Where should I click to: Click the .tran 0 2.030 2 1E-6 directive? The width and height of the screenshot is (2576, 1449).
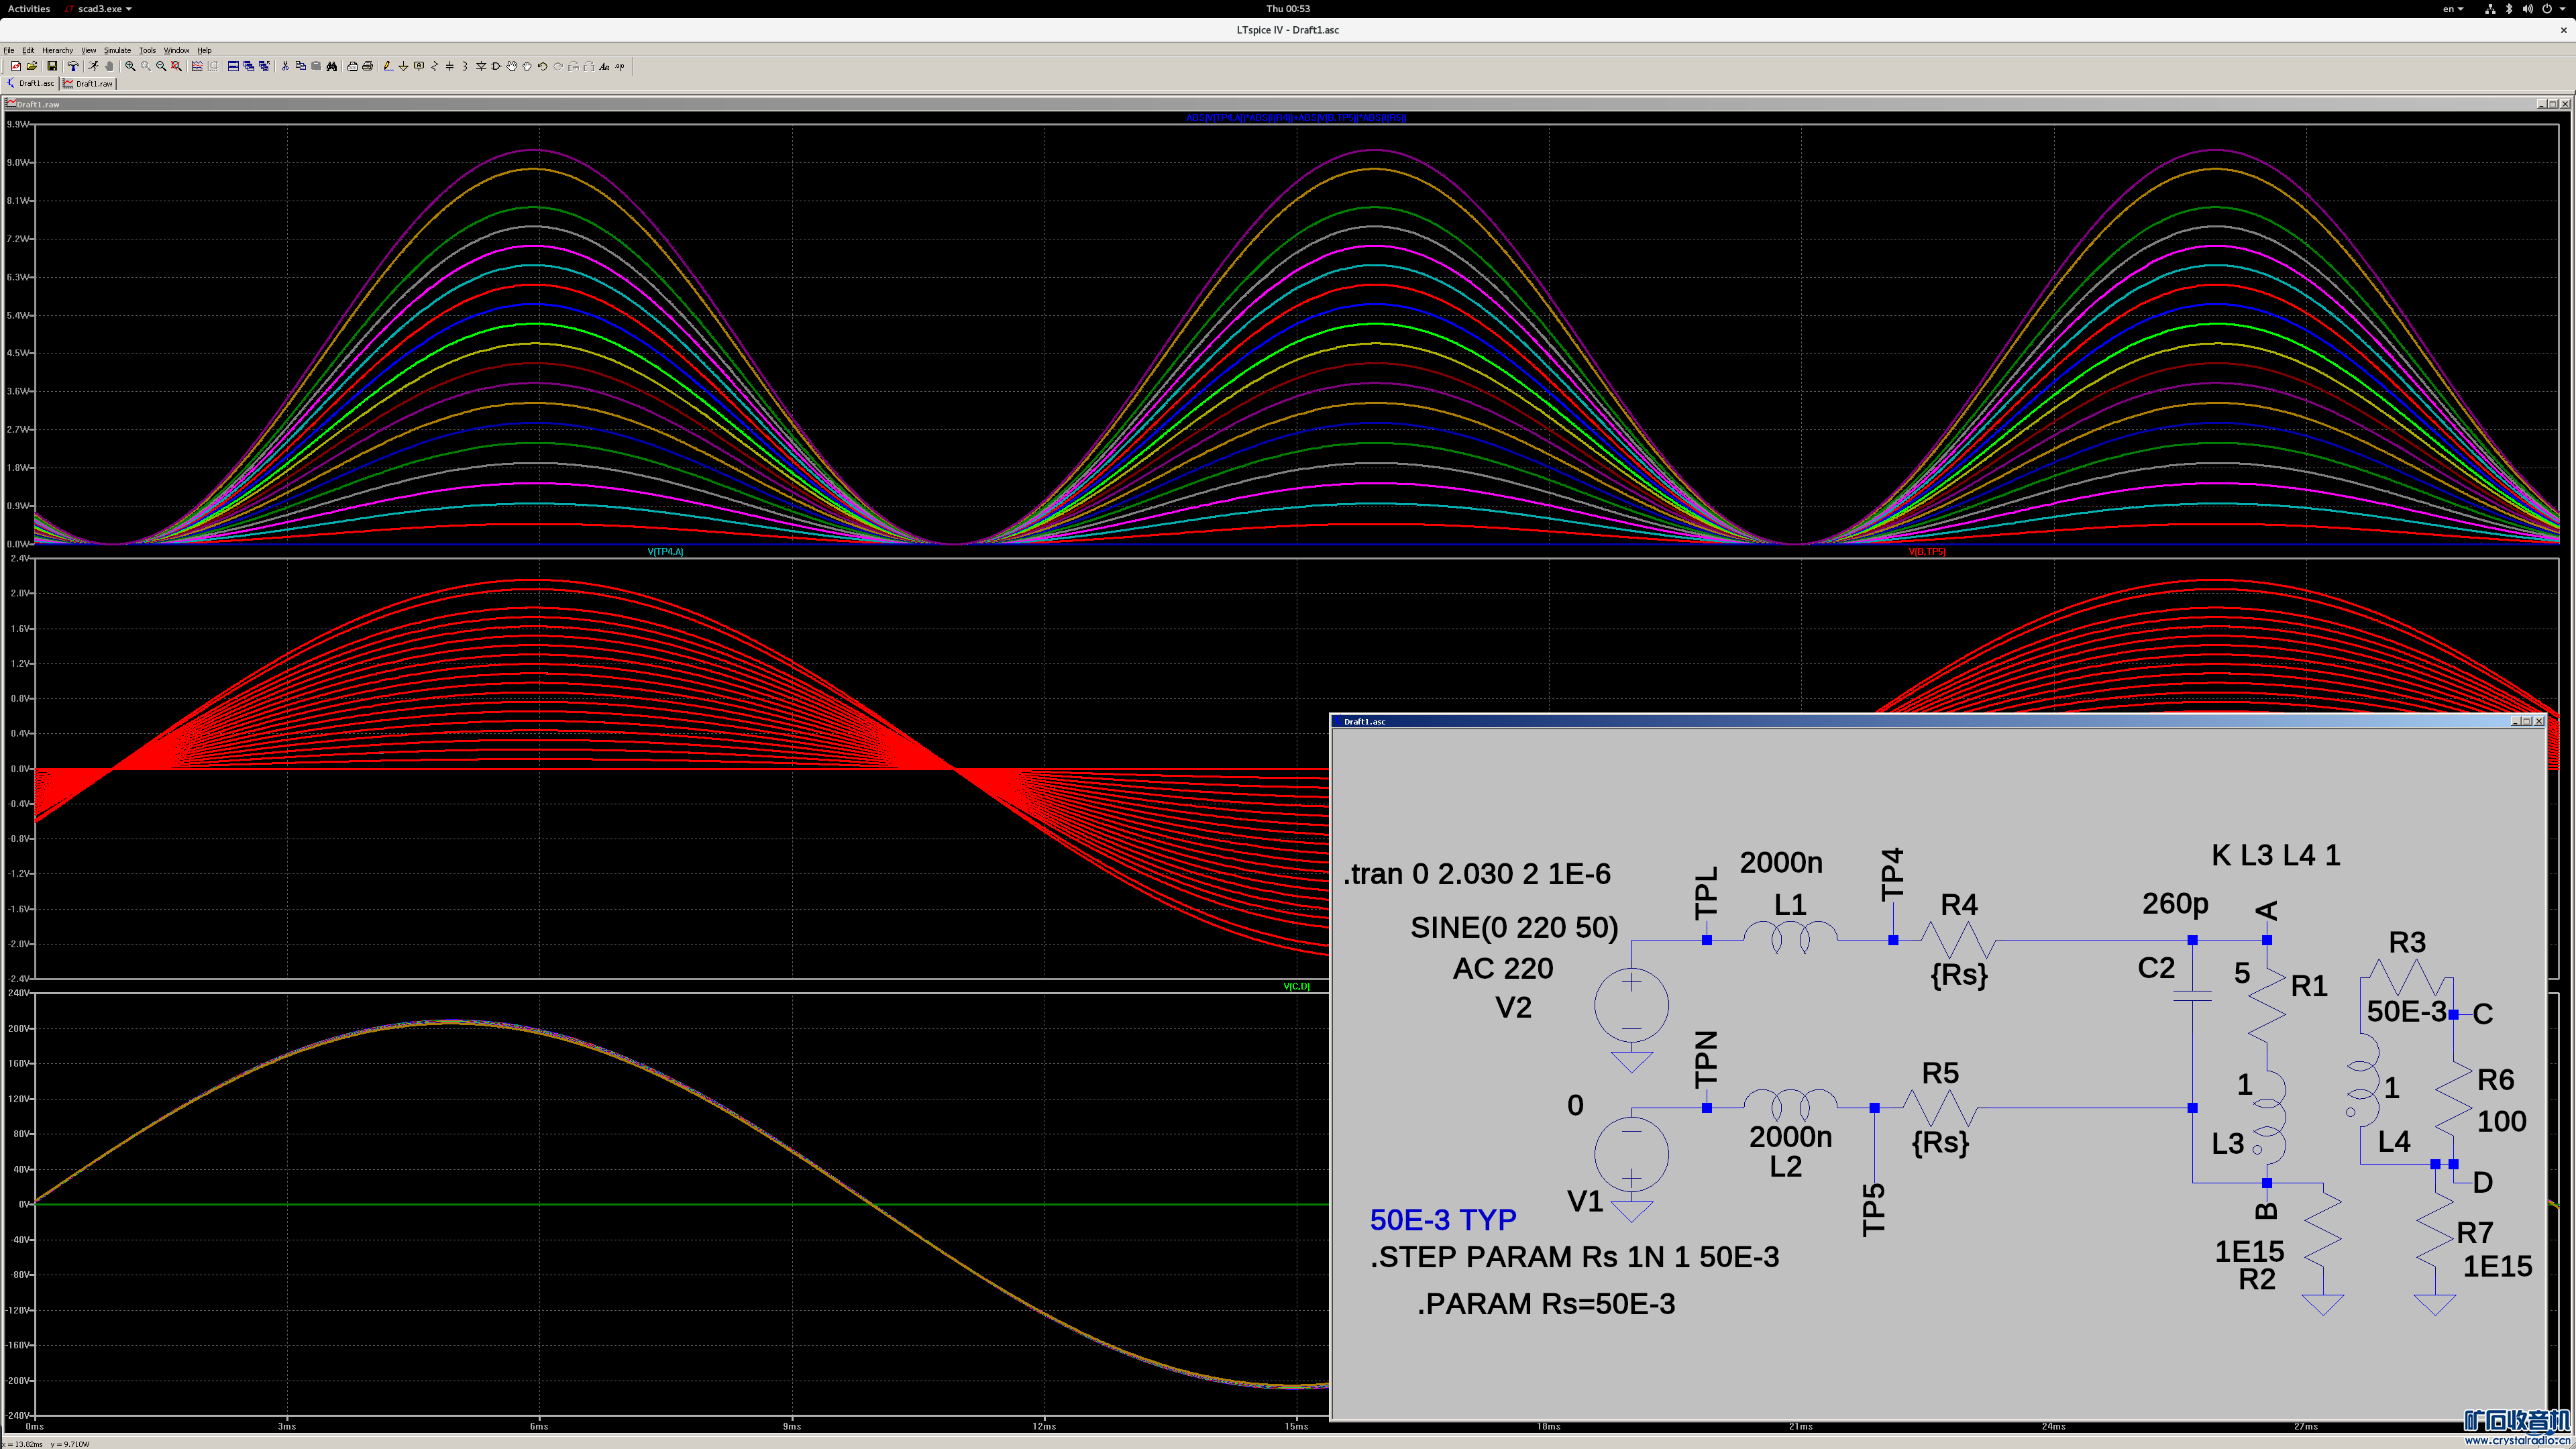(1477, 874)
